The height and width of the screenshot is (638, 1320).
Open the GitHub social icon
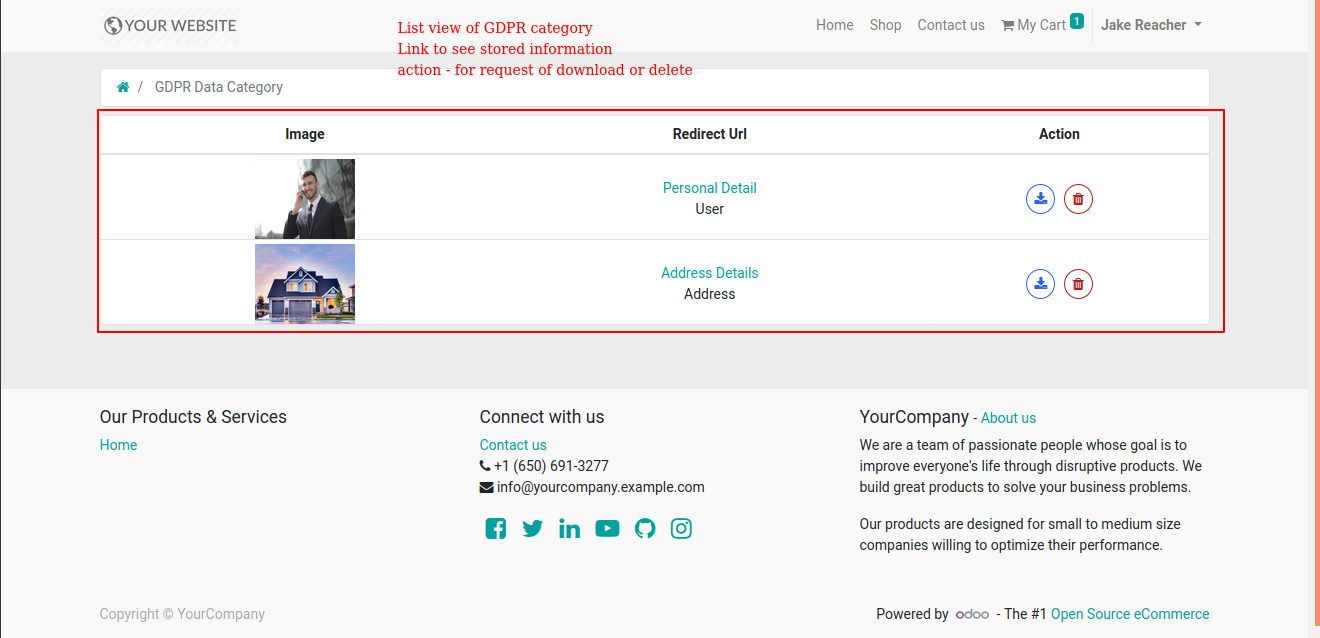pos(645,529)
